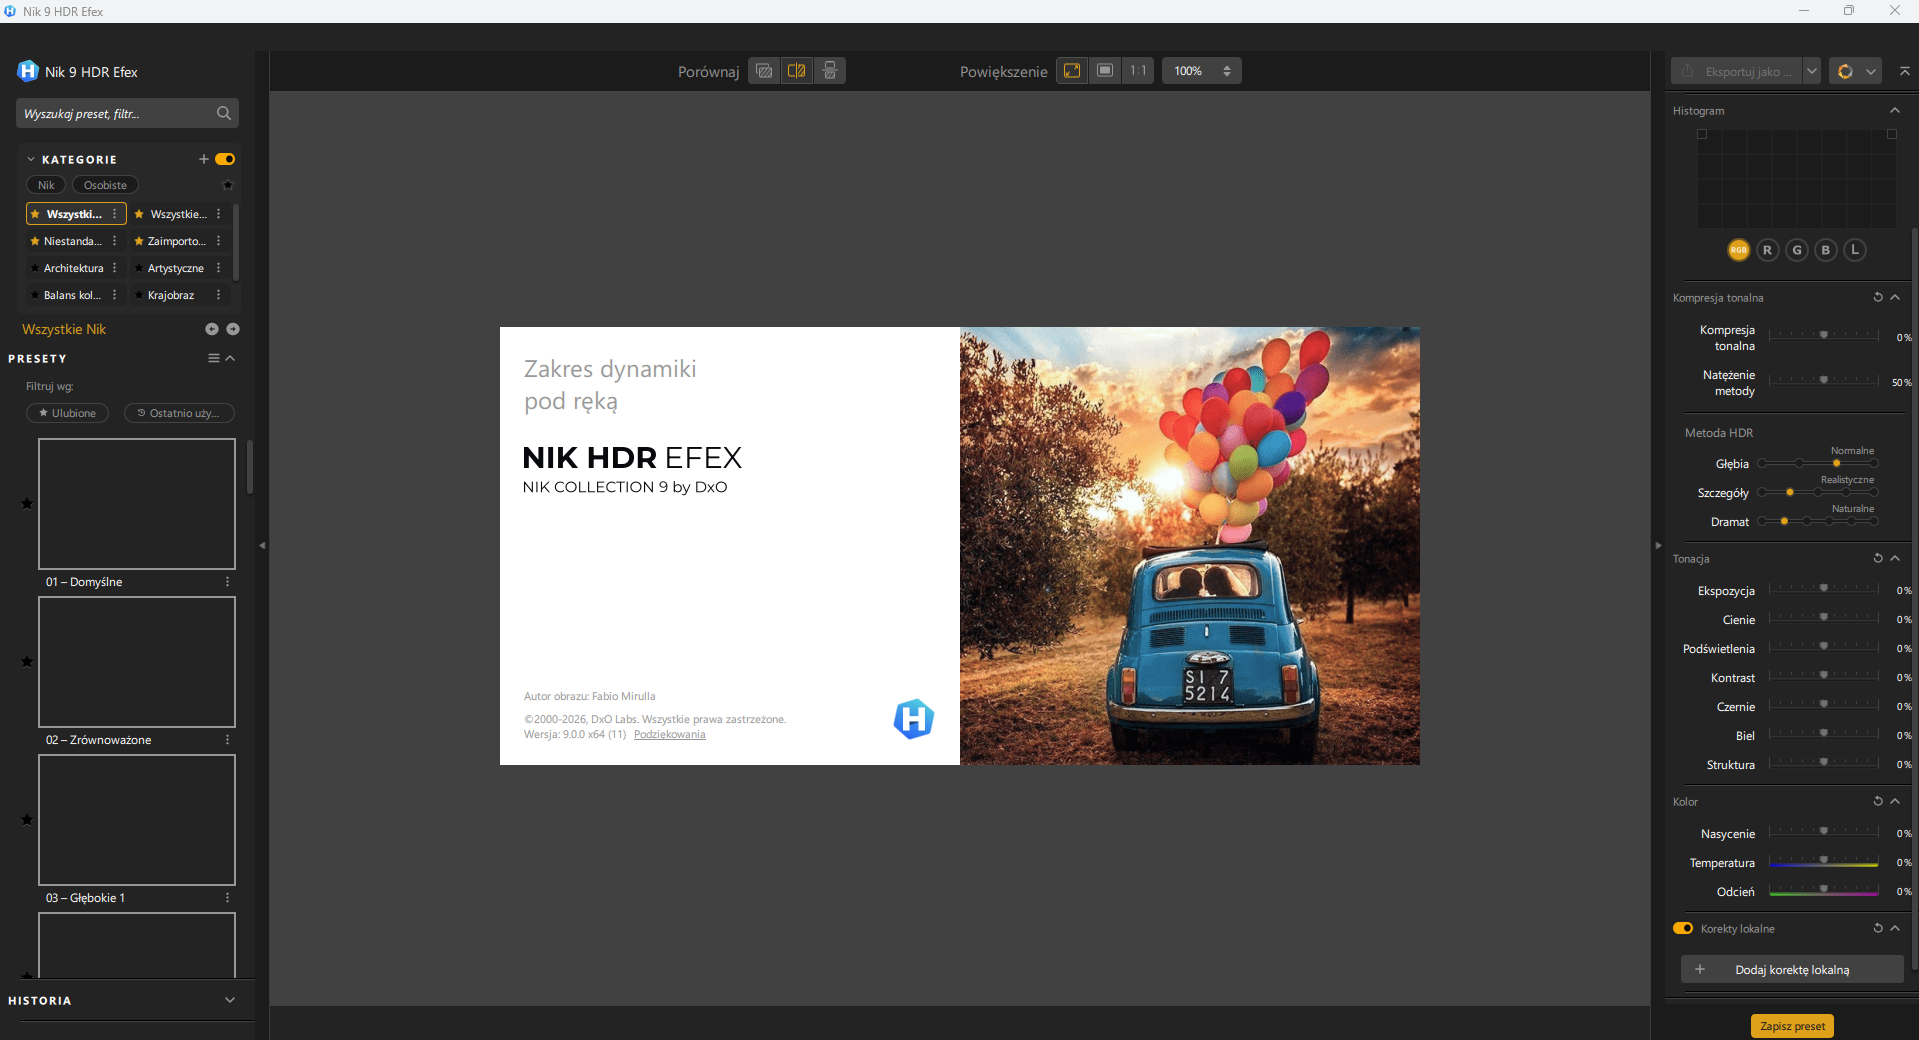Select the Krajobraz category
The height and width of the screenshot is (1040, 1919).
171,295
